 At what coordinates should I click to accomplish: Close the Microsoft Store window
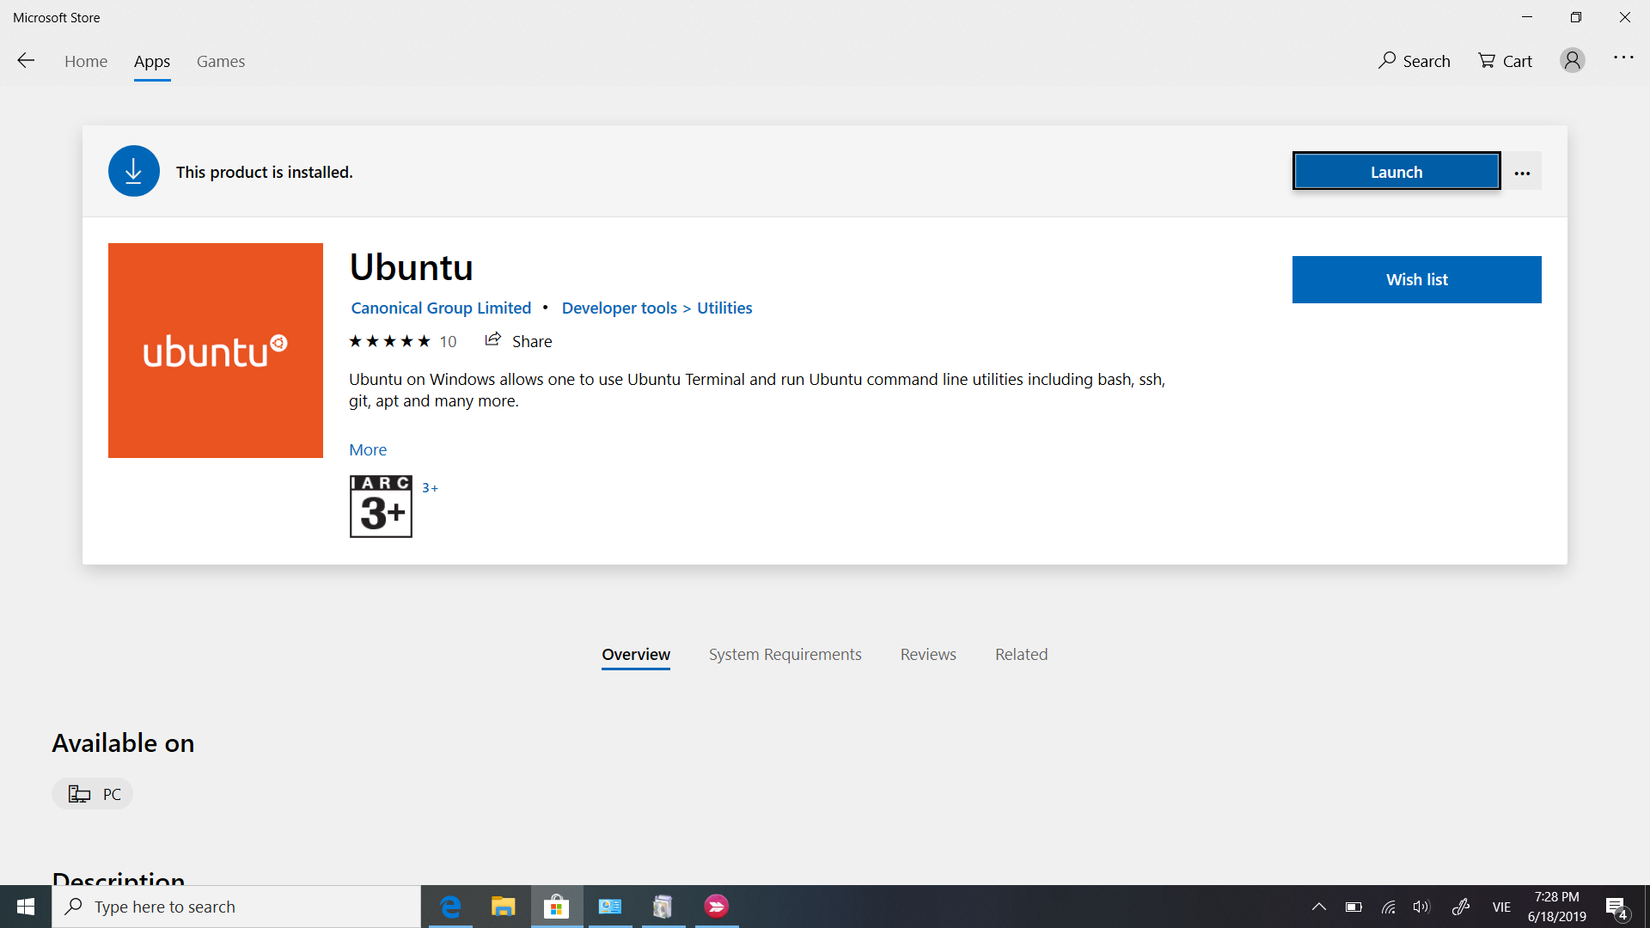1625,17
